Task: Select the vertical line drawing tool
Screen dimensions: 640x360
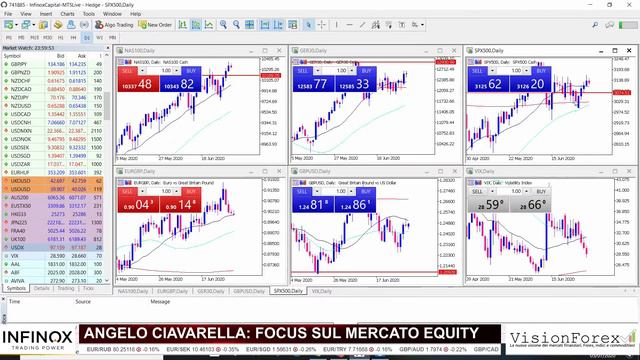Action: point(336,25)
